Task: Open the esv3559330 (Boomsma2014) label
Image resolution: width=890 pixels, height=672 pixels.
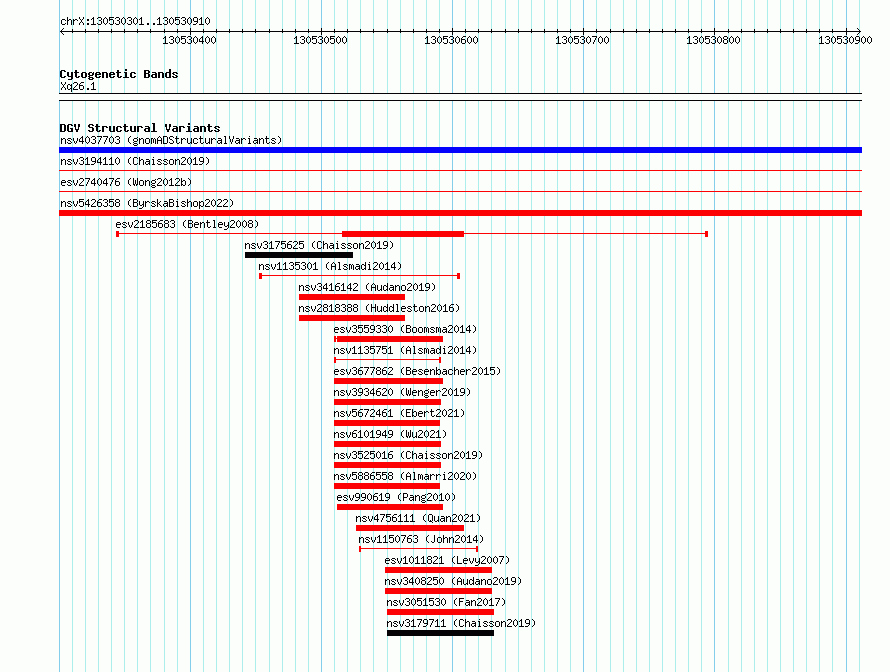Action: pos(405,329)
